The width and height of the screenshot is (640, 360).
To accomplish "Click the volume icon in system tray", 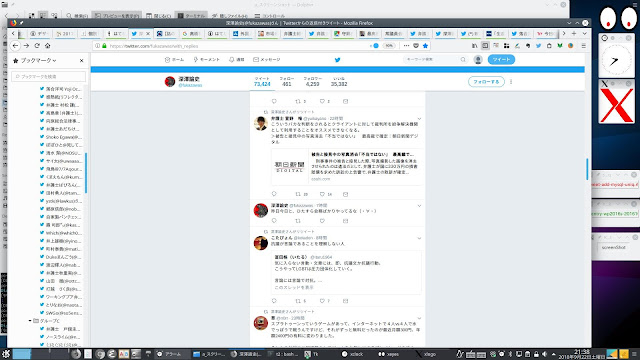I will coord(544,354).
